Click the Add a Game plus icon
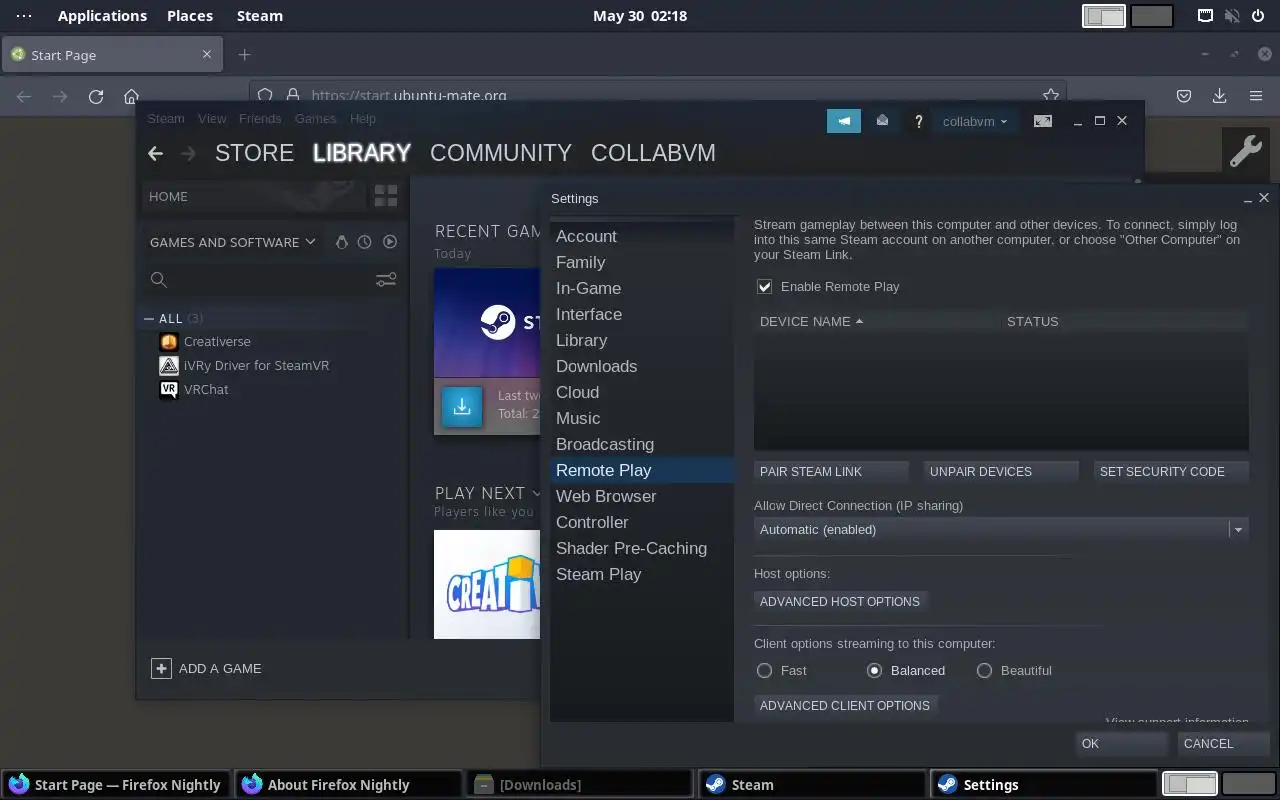The width and height of the screenshot is (1280, 800). click(x=161, y=668)
